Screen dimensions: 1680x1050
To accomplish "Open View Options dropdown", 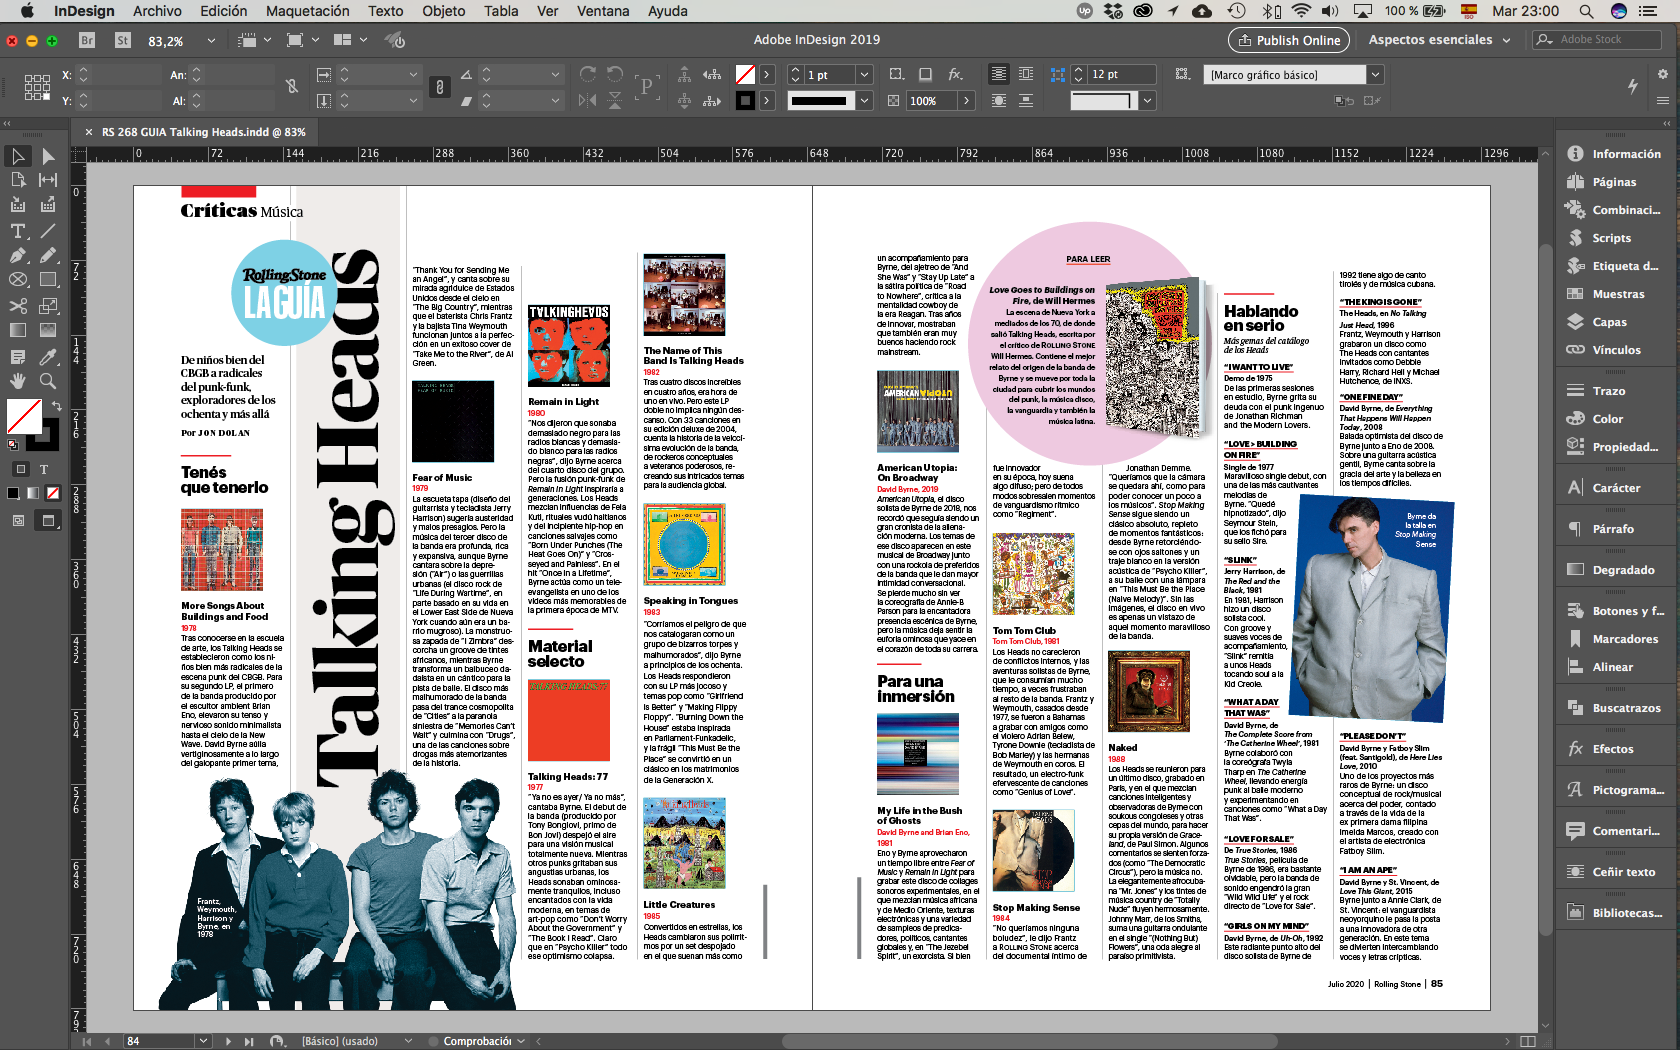I will pos(256,41).
